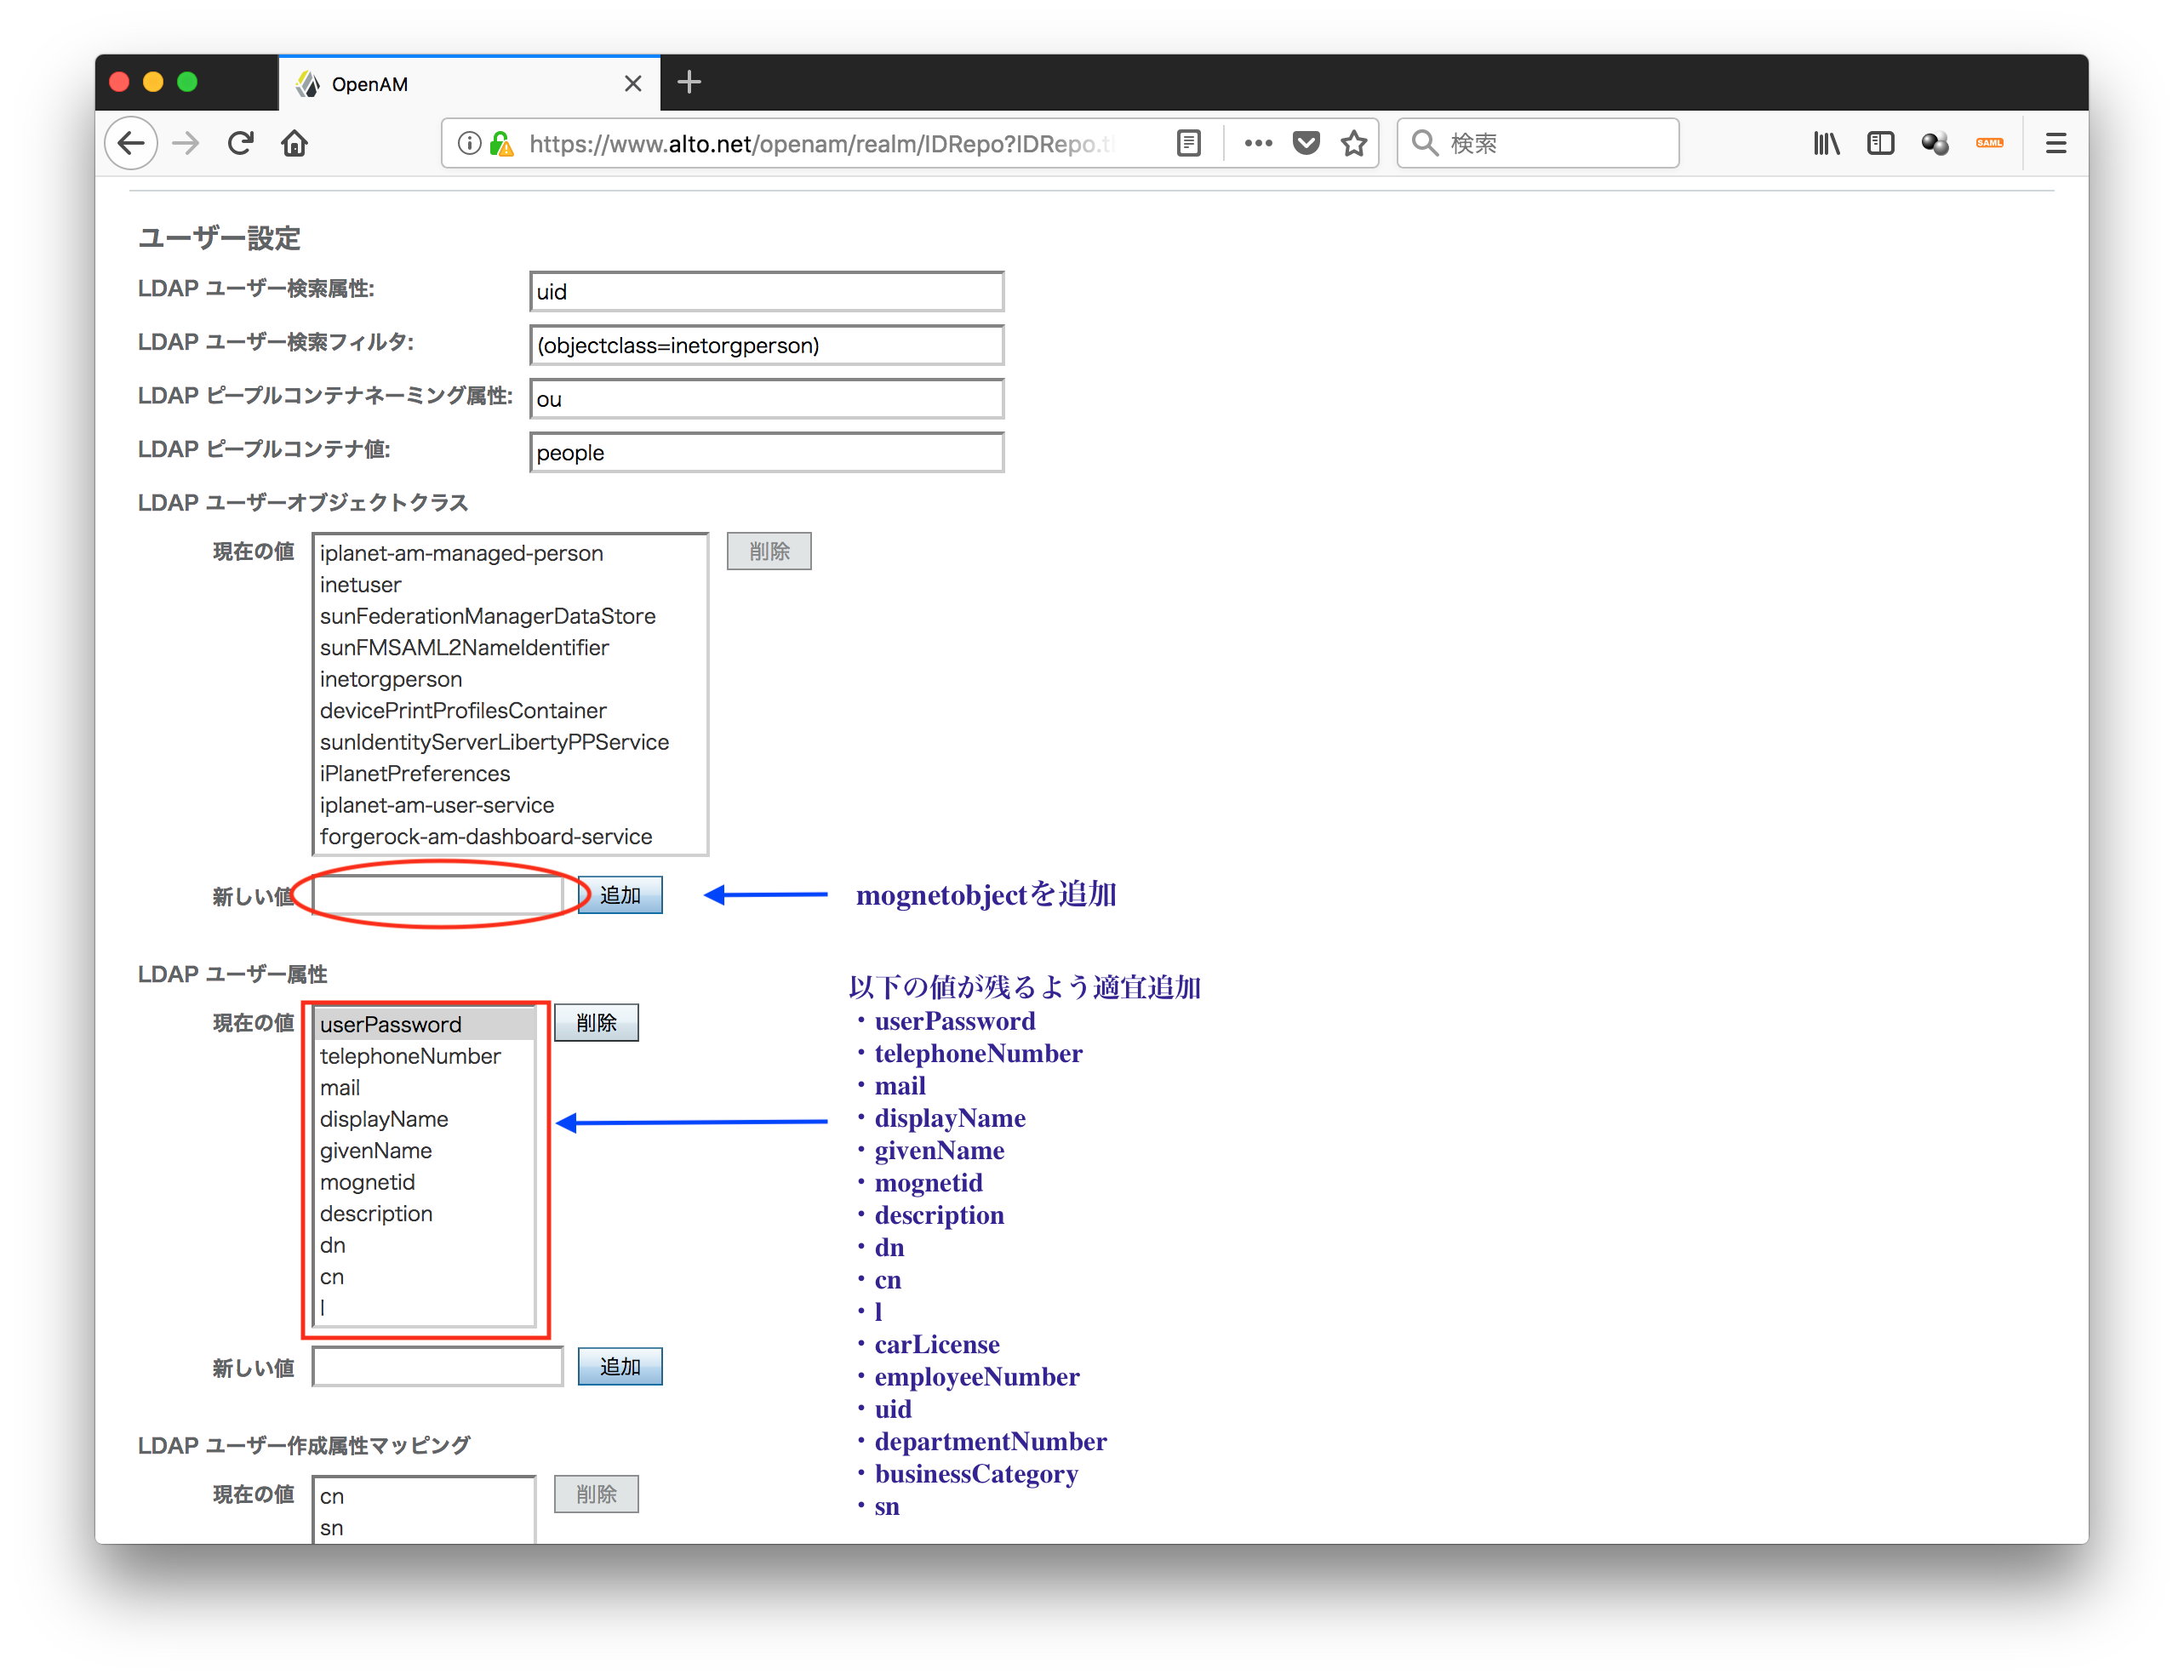Go to the browser home page
The width and height of the screenshot is (2184, 1680).
click(294, 143)
